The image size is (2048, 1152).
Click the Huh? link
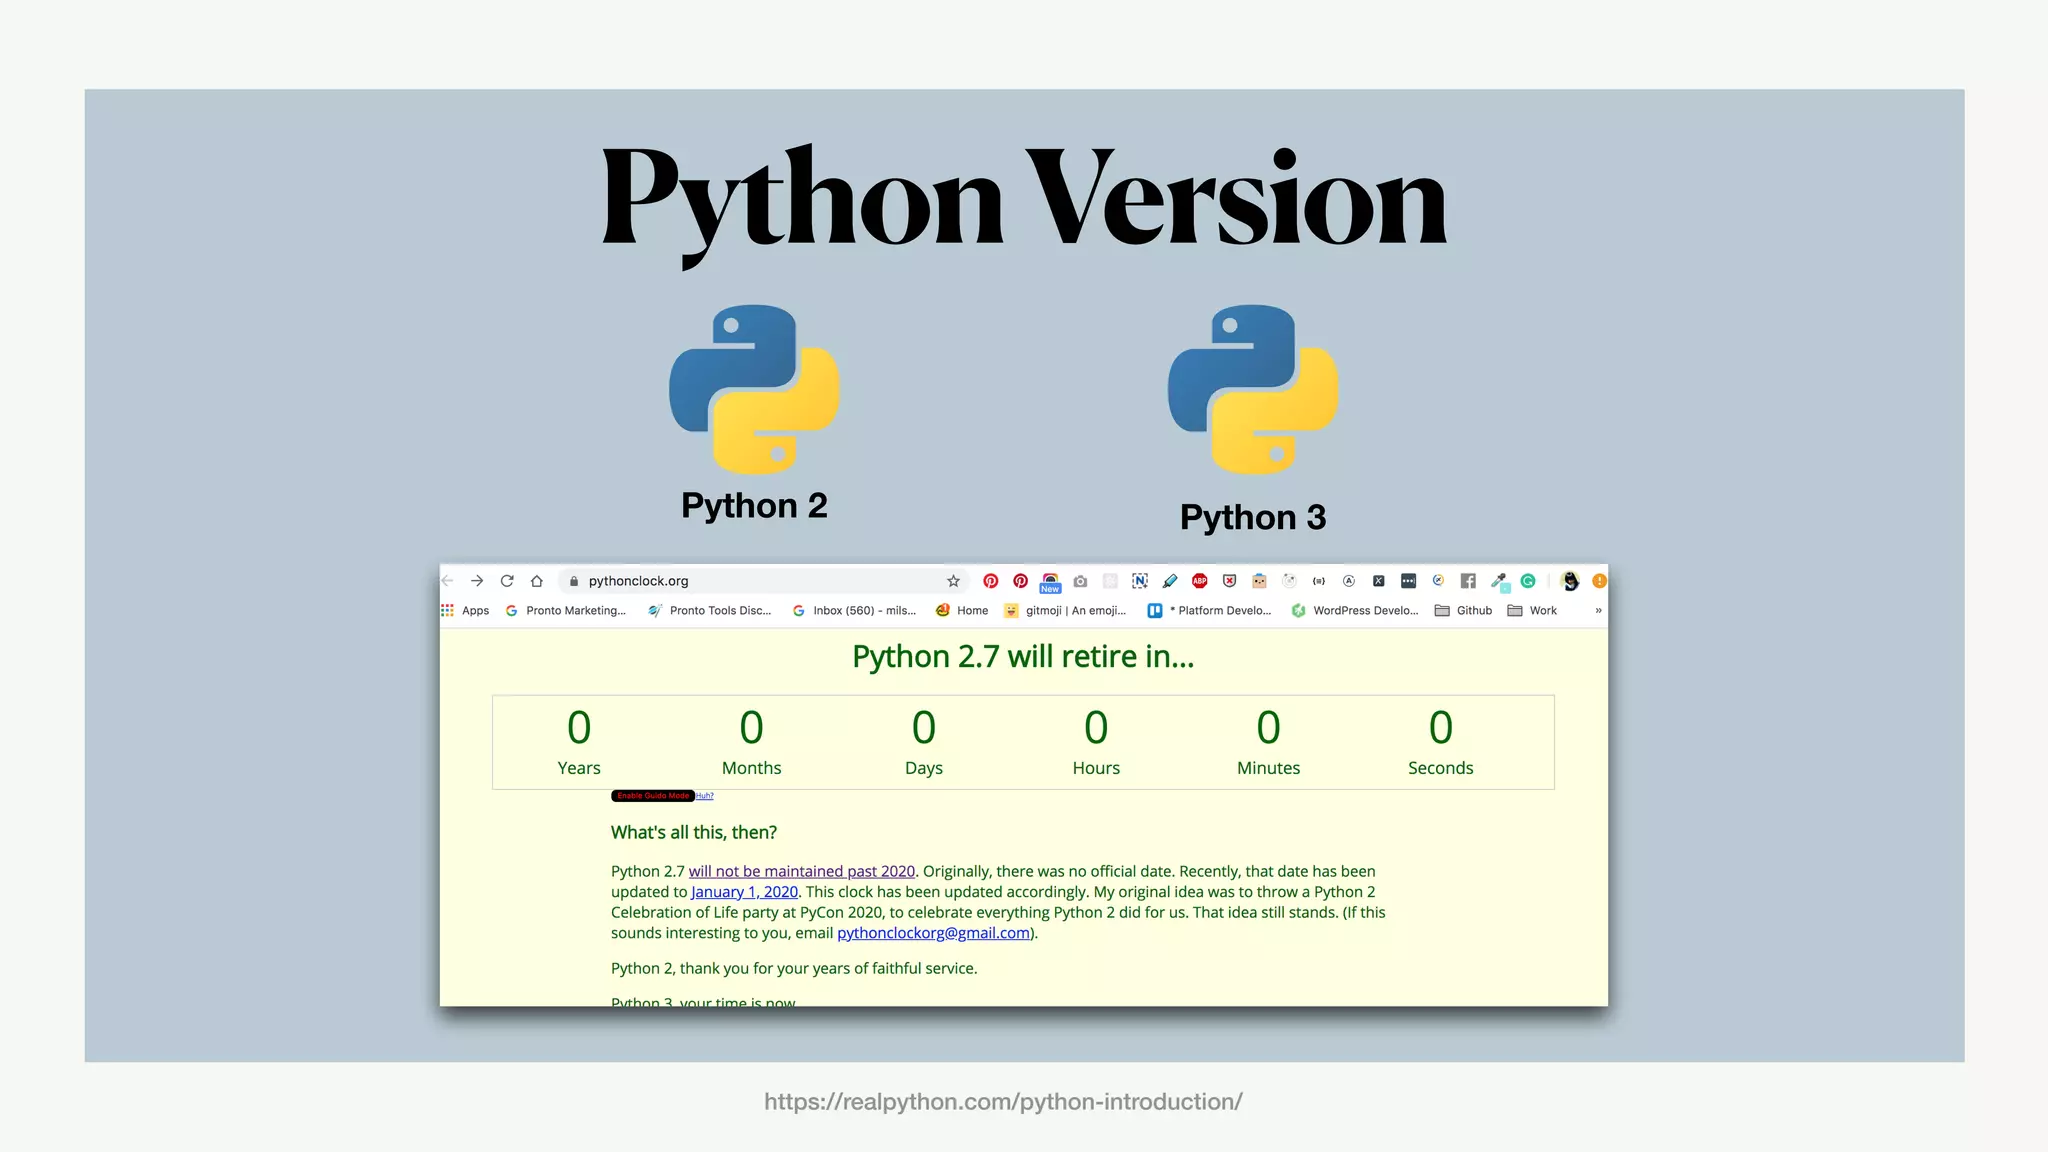[x=705, y=796]
